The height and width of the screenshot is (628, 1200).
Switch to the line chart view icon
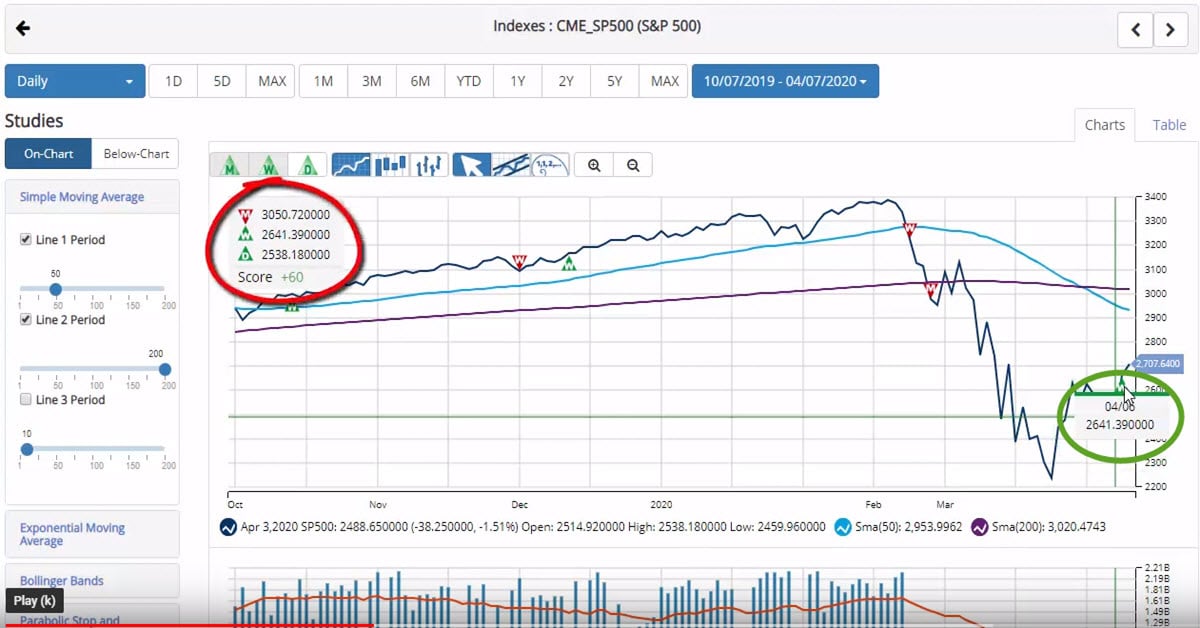[x=351, y=164]
